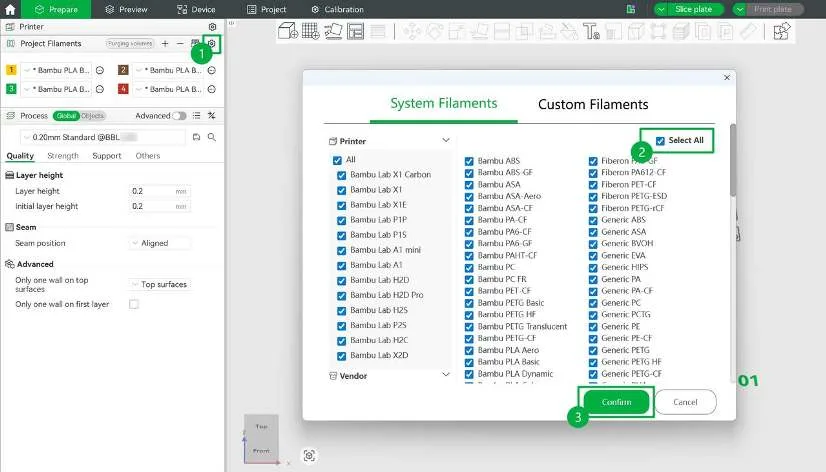
Task: Open the Project tab
Action: [267, 9]
